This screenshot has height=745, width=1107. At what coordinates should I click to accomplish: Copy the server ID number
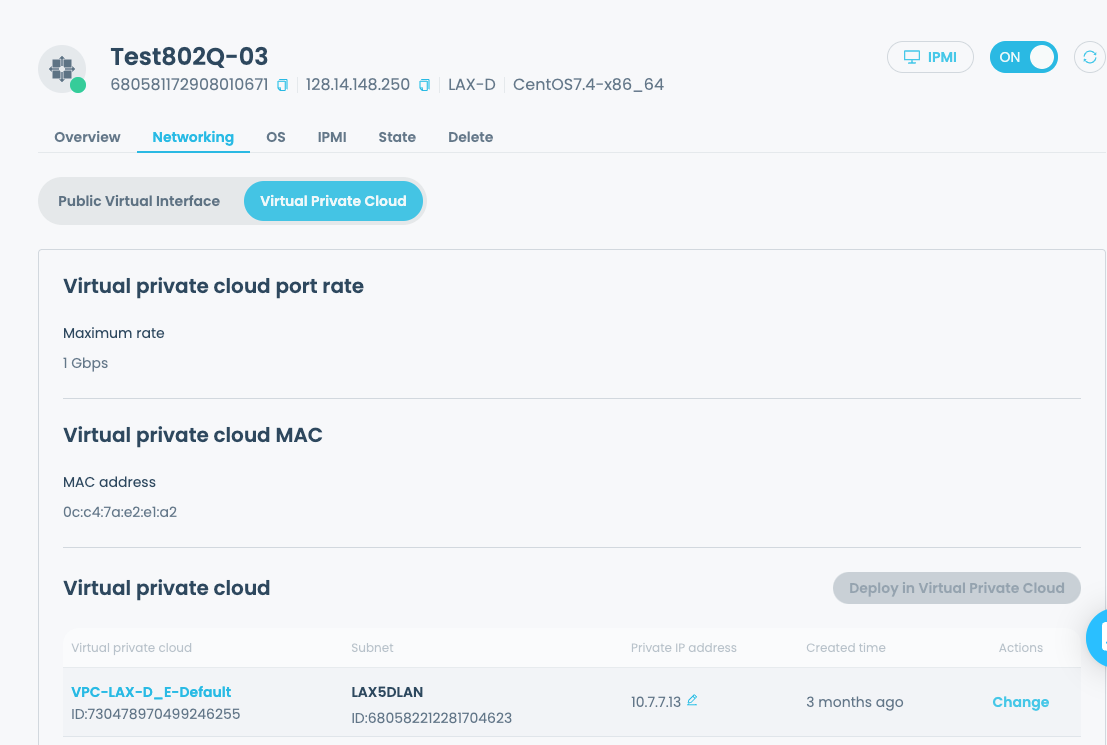[282, 85]
